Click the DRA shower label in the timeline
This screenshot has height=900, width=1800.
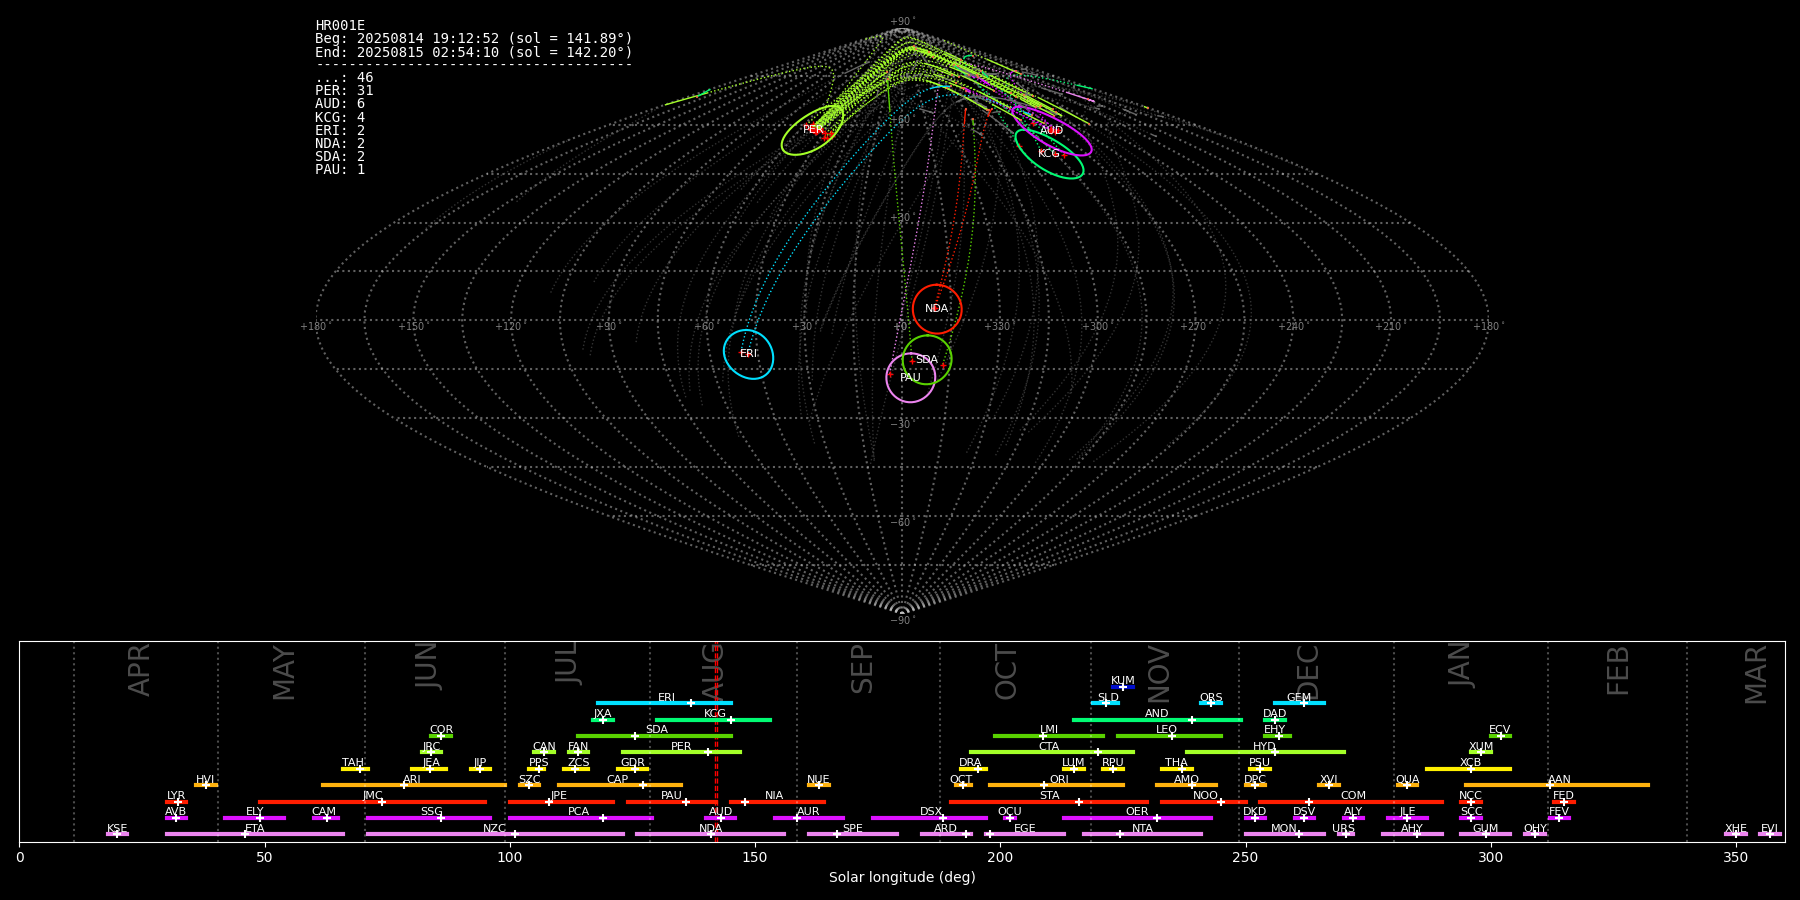(x=970, y=762)
